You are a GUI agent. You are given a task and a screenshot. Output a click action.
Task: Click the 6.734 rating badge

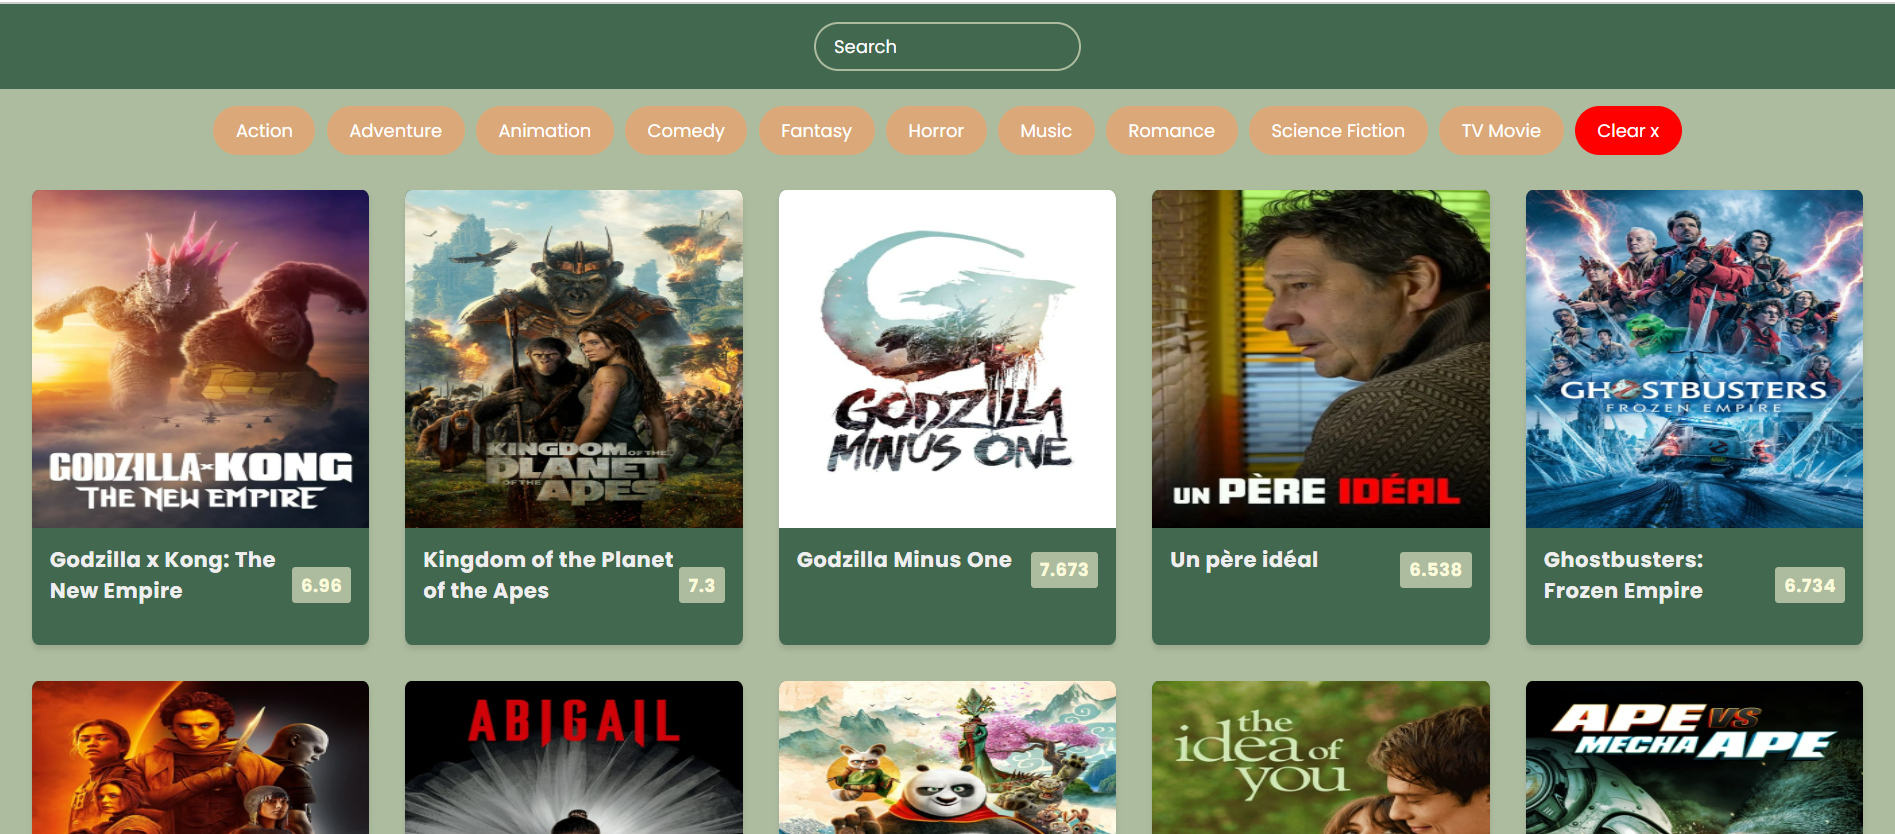(x=1810, y=585)
